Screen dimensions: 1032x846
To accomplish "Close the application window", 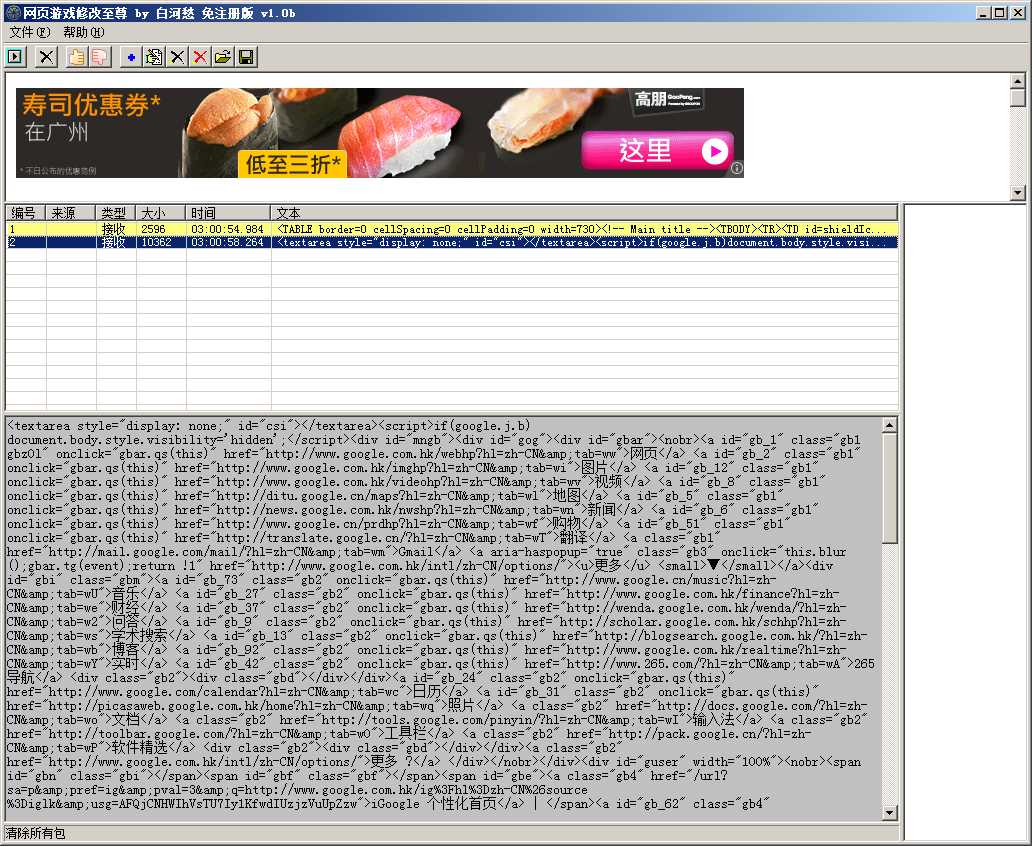I will point(1018,12).
